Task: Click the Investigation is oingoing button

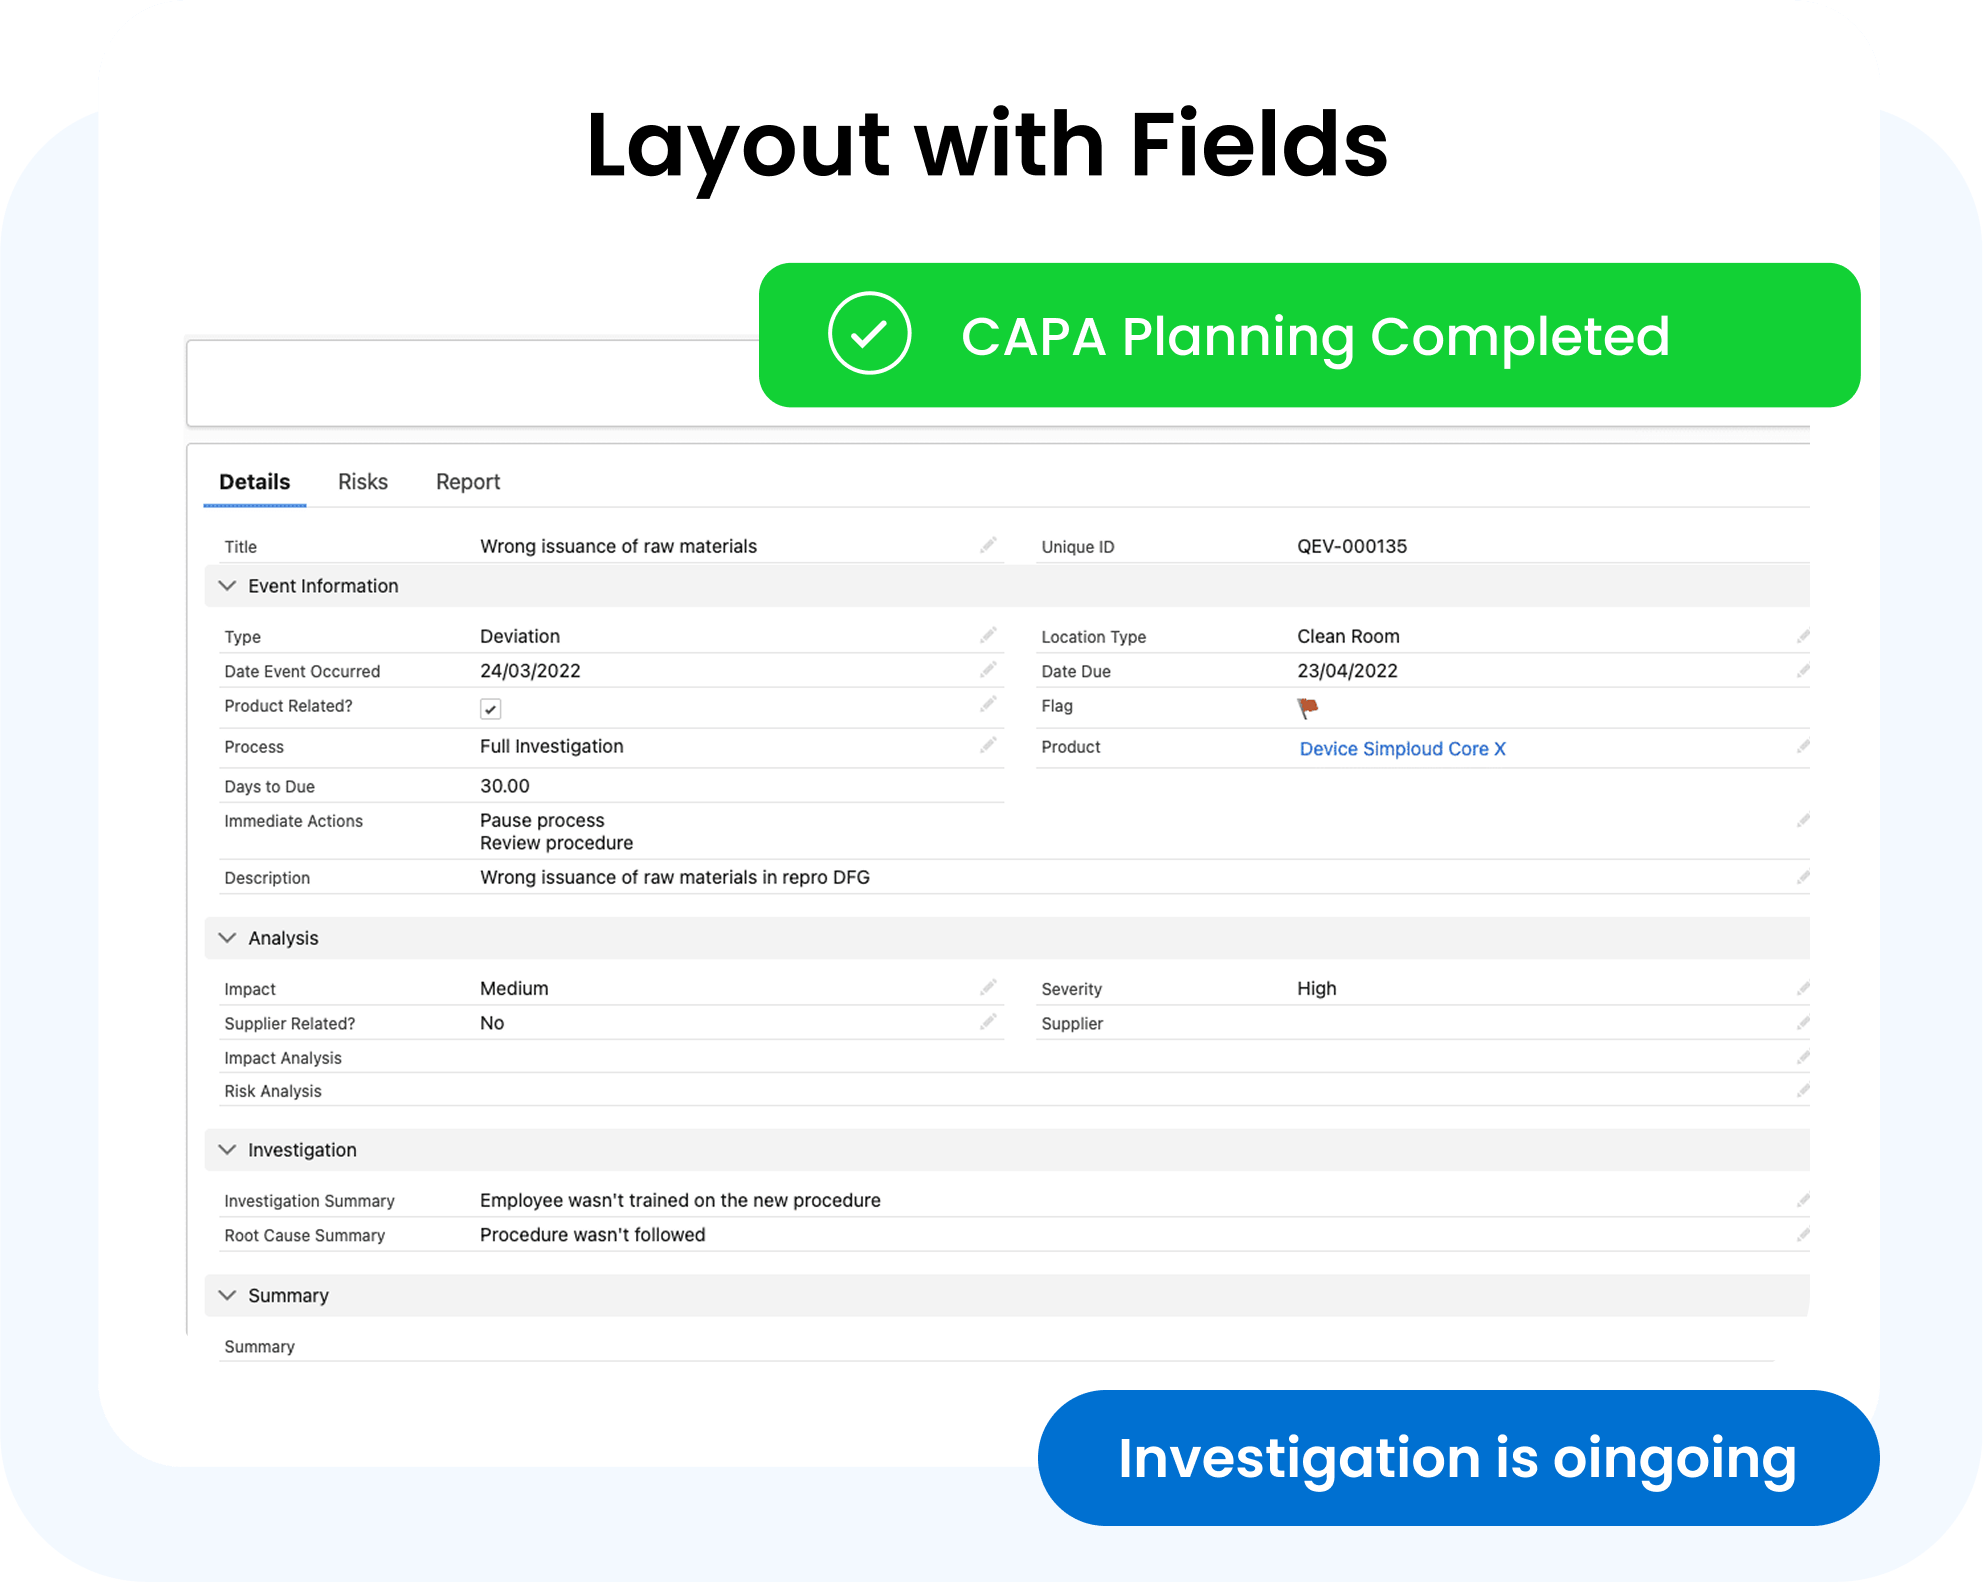Action: (1457, 1458)
